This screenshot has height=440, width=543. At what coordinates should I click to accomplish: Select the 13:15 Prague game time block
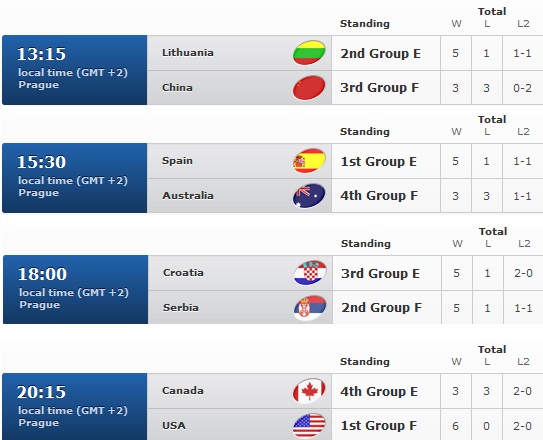click(74, 70)
